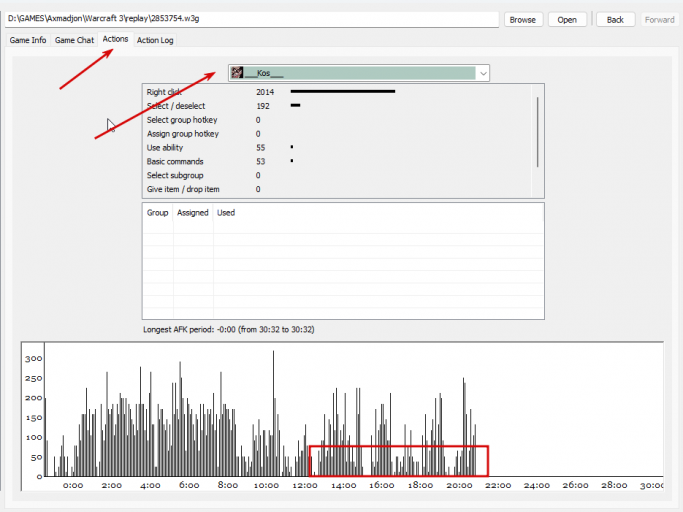Open the Game Chat tab
683x512 pixels.
[74, 40]
